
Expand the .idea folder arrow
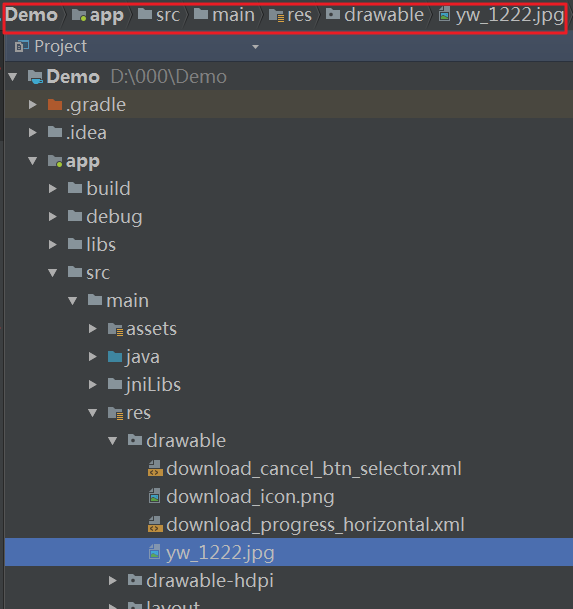pyautogui.click(x=33, y=132)
